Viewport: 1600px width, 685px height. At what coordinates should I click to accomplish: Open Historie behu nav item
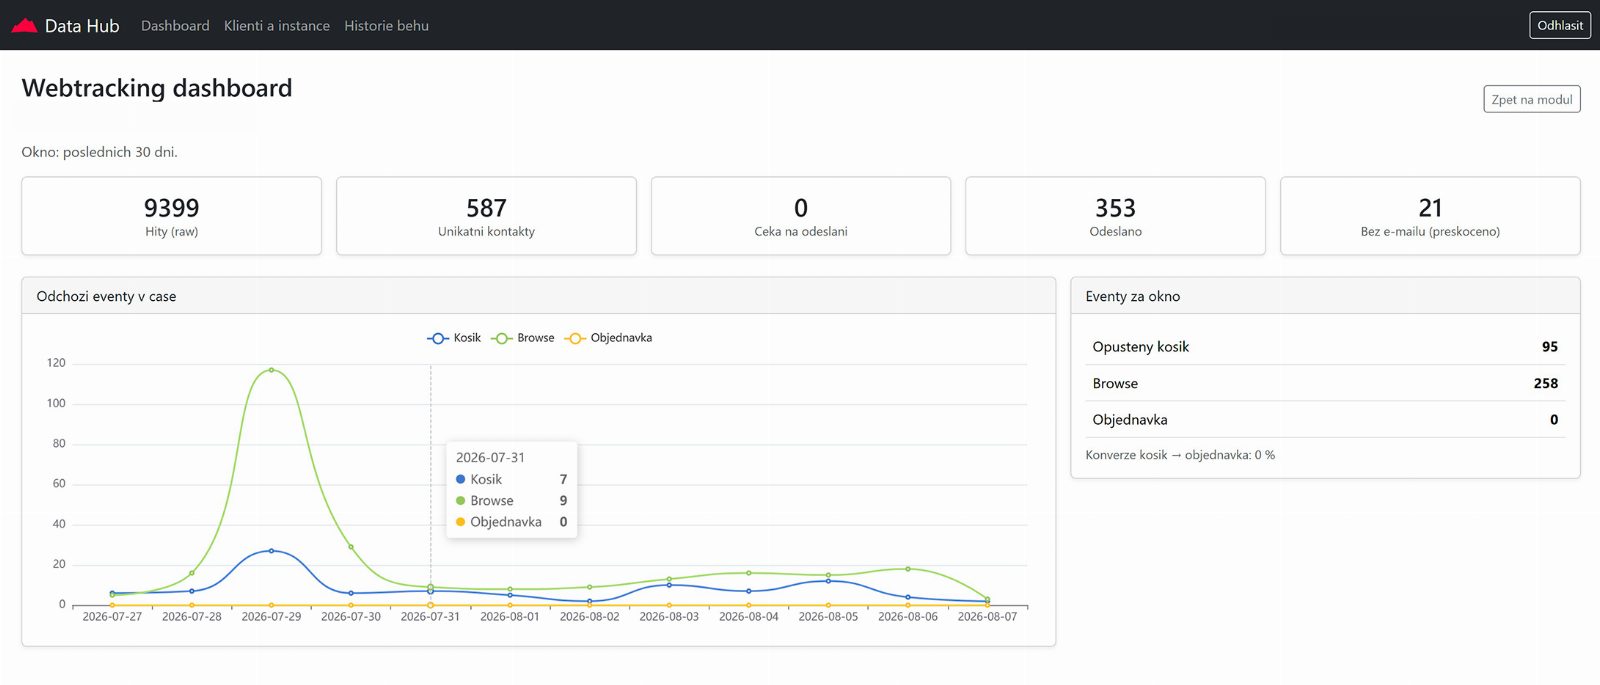[x=386, y=26]
